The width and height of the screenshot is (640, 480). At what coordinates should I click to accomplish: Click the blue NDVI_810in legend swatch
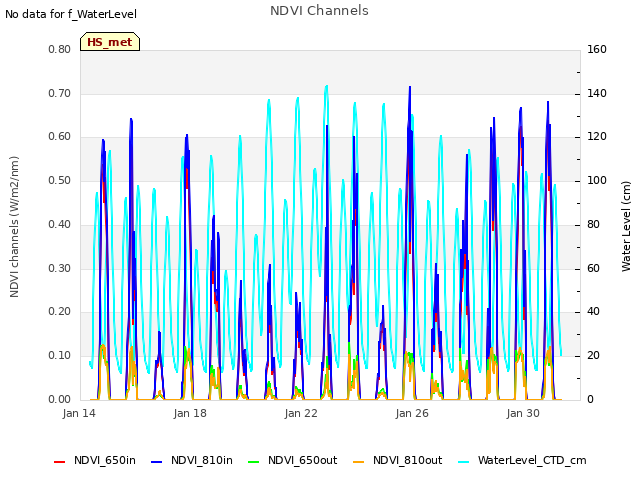pos(156,462)
